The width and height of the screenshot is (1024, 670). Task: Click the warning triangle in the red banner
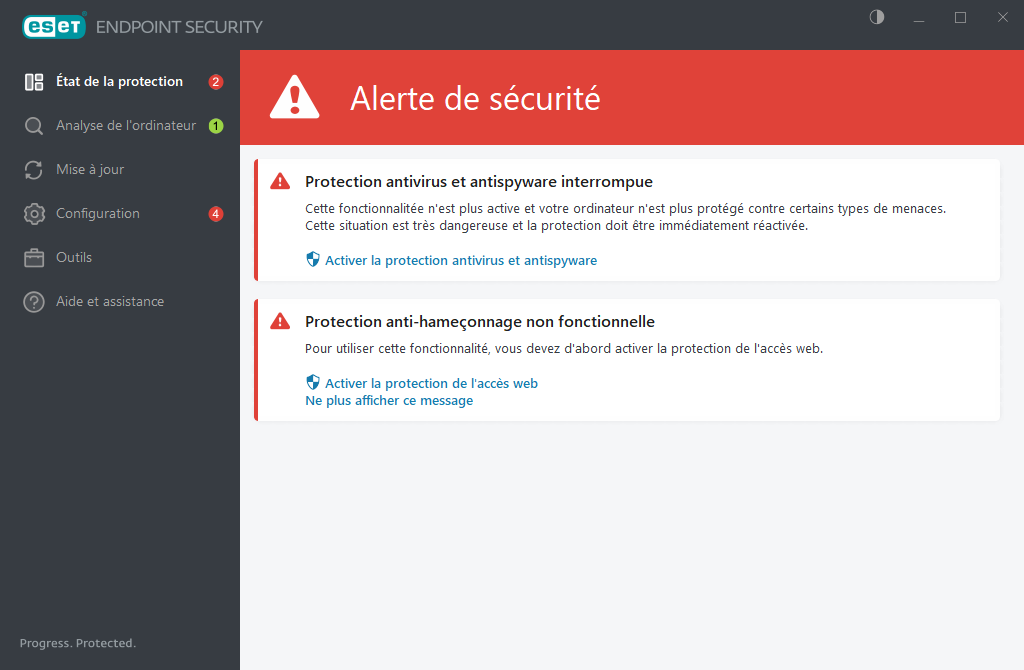[294, 96]
